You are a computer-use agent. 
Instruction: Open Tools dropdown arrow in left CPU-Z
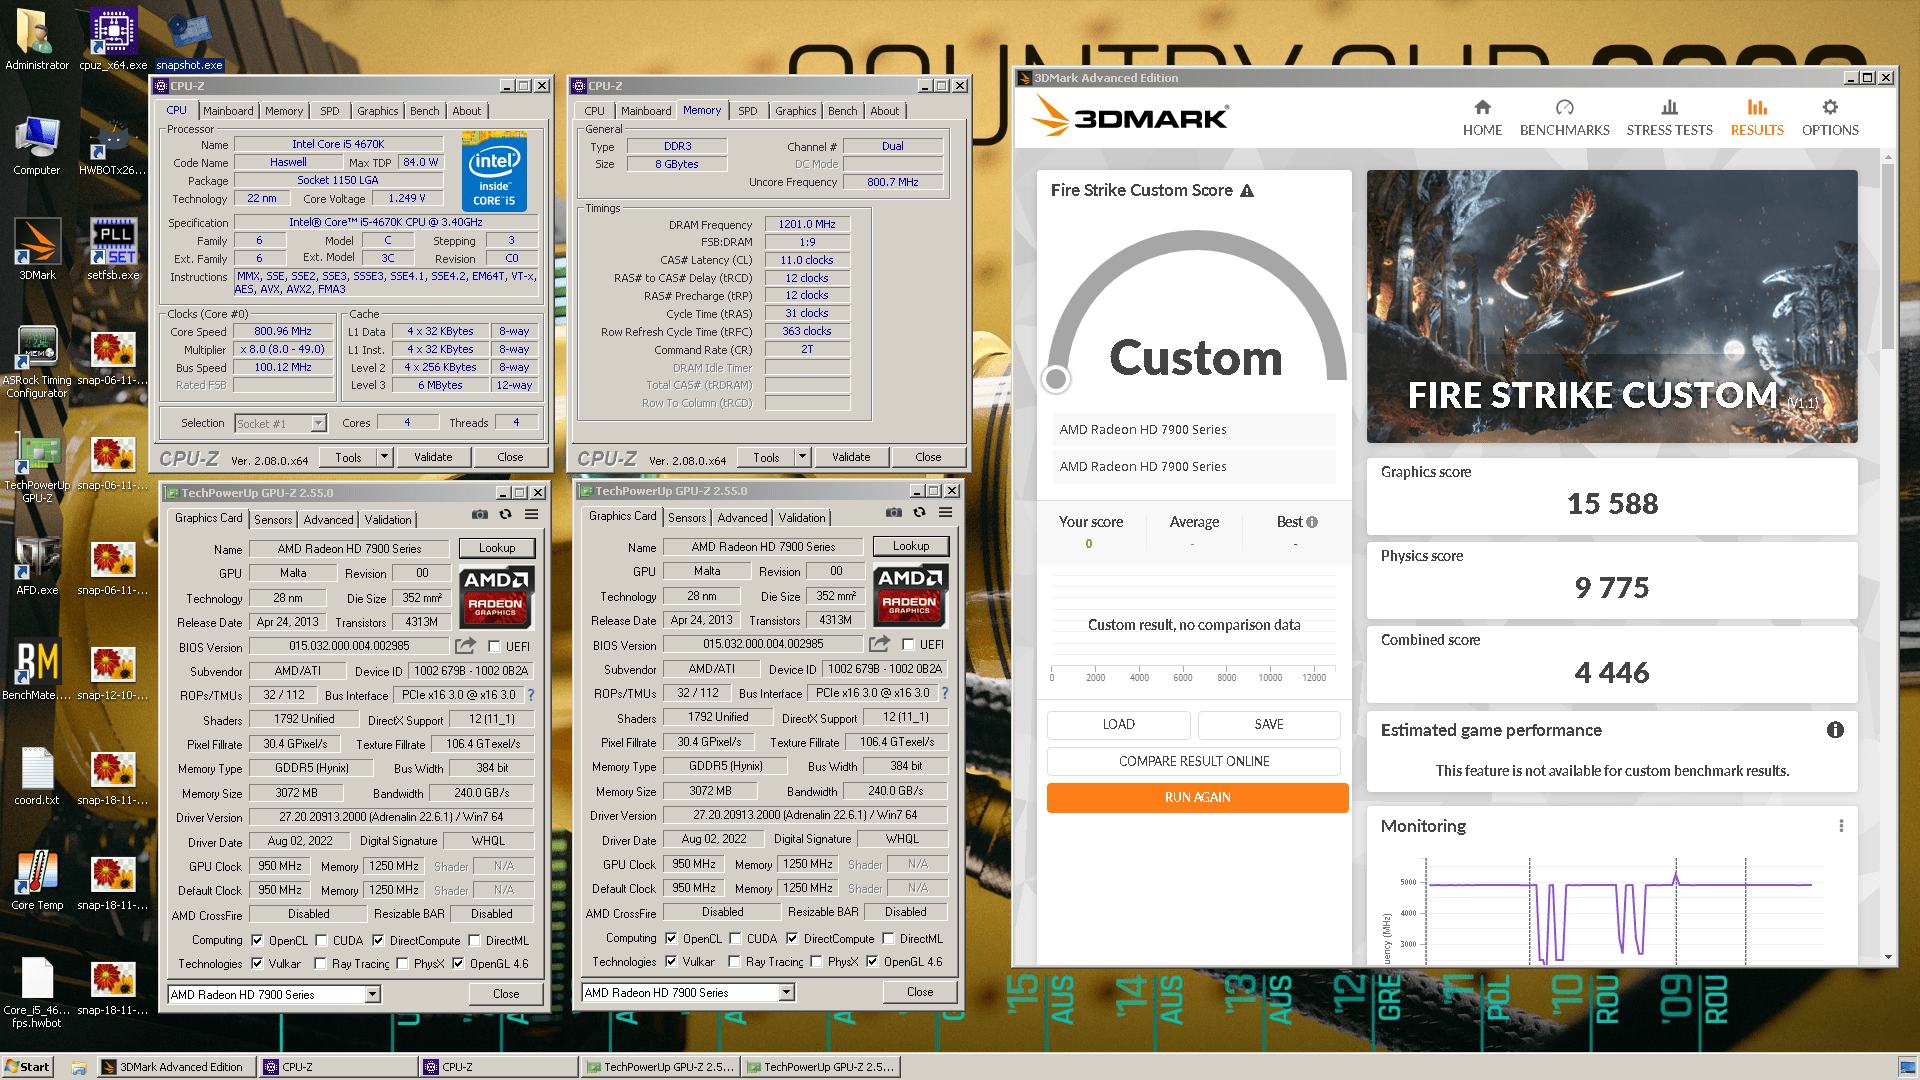[384, 457]
